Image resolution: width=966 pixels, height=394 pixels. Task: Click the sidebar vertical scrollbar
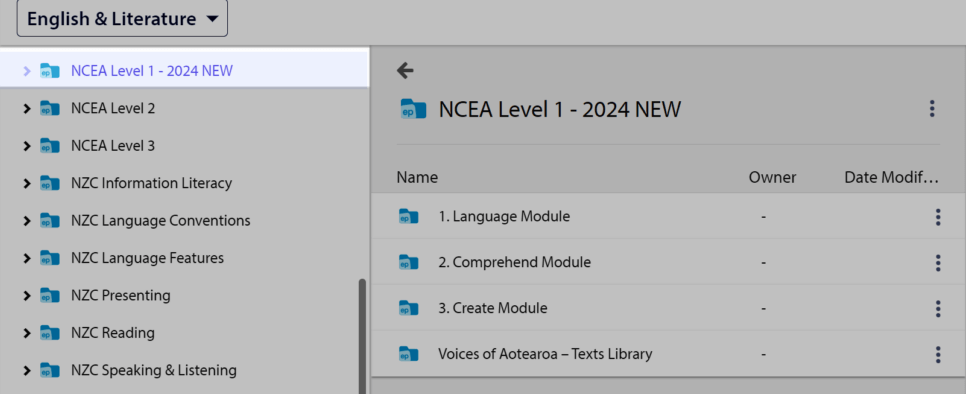pos(362,336)
